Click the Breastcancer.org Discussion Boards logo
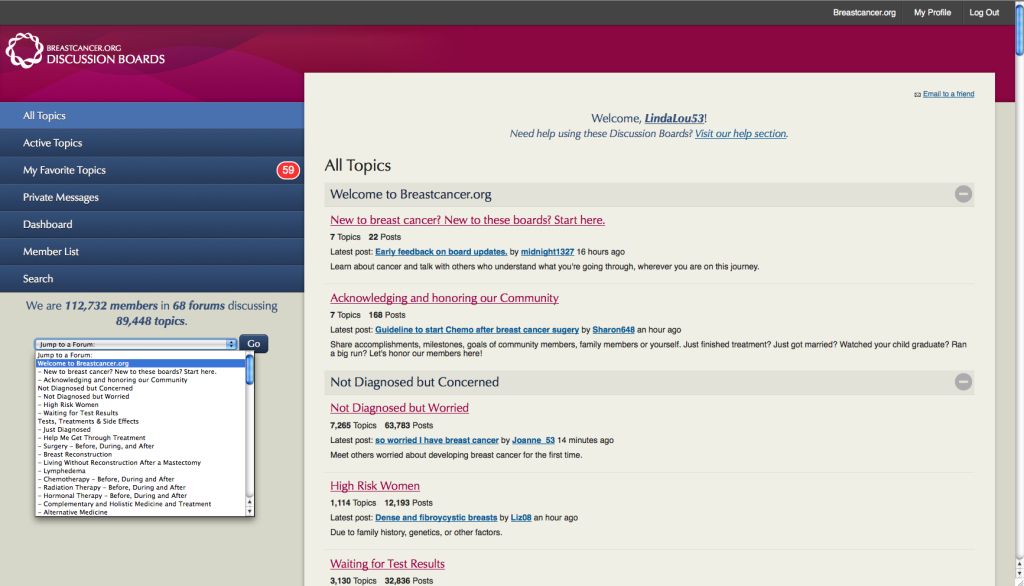This screenshot has width=1024, height=586. [86, 51]
